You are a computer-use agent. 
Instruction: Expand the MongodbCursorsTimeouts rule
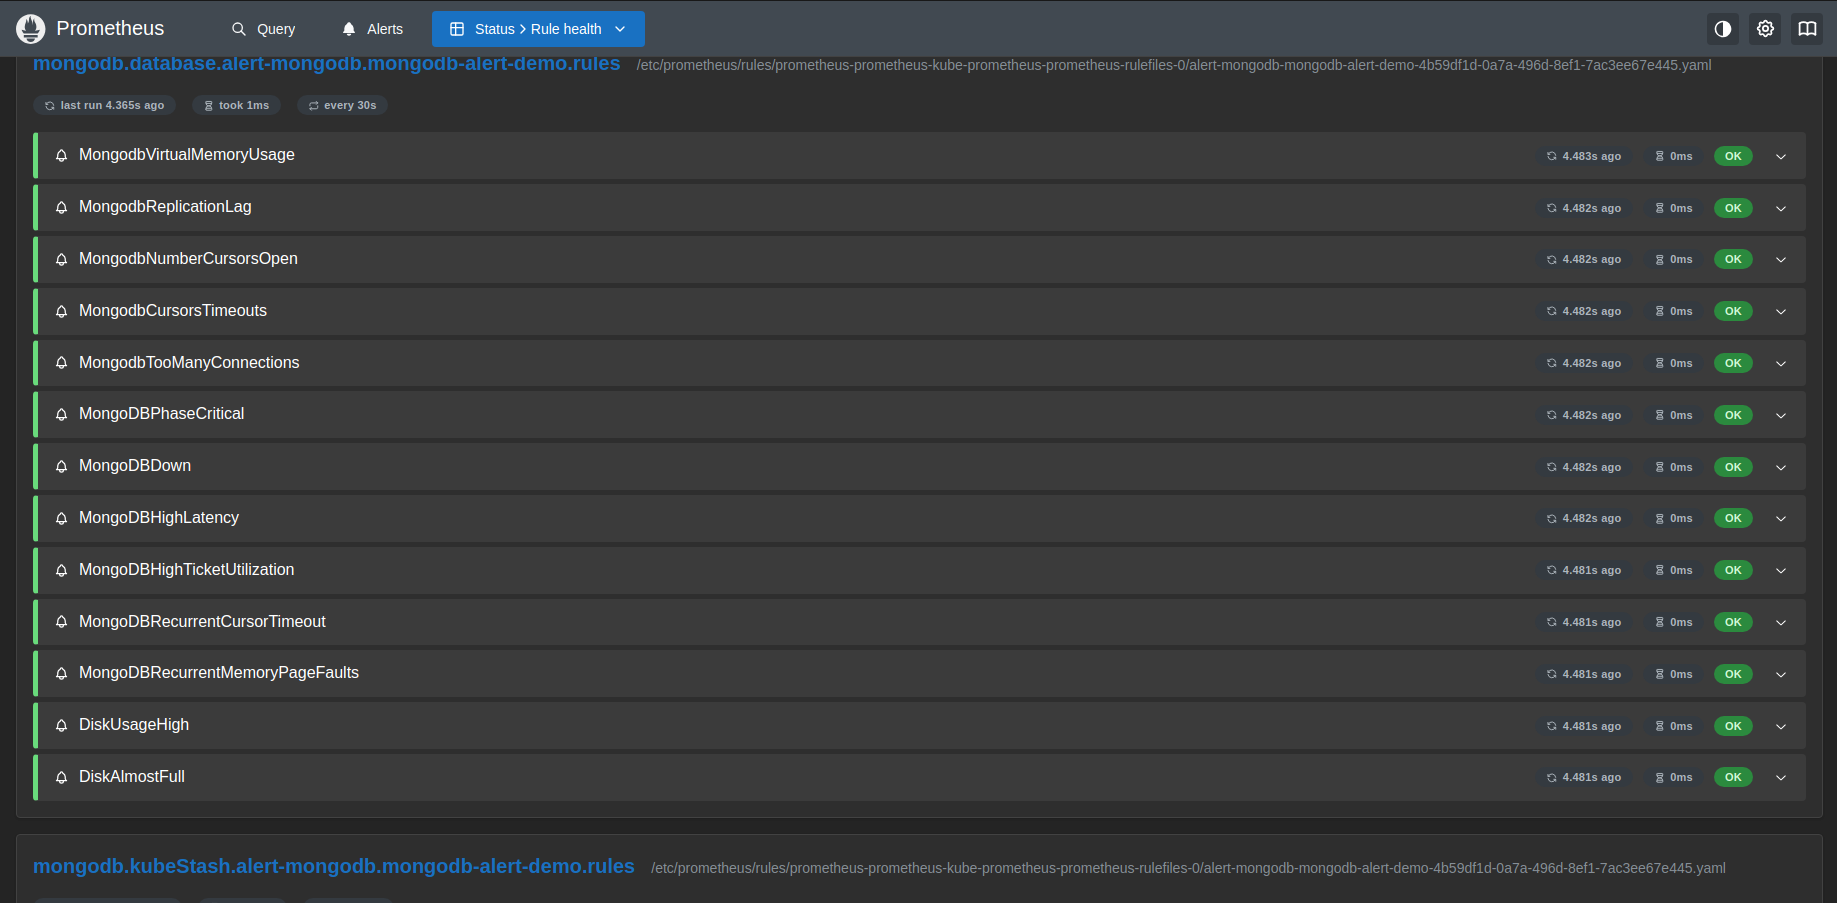(1781, 311)
